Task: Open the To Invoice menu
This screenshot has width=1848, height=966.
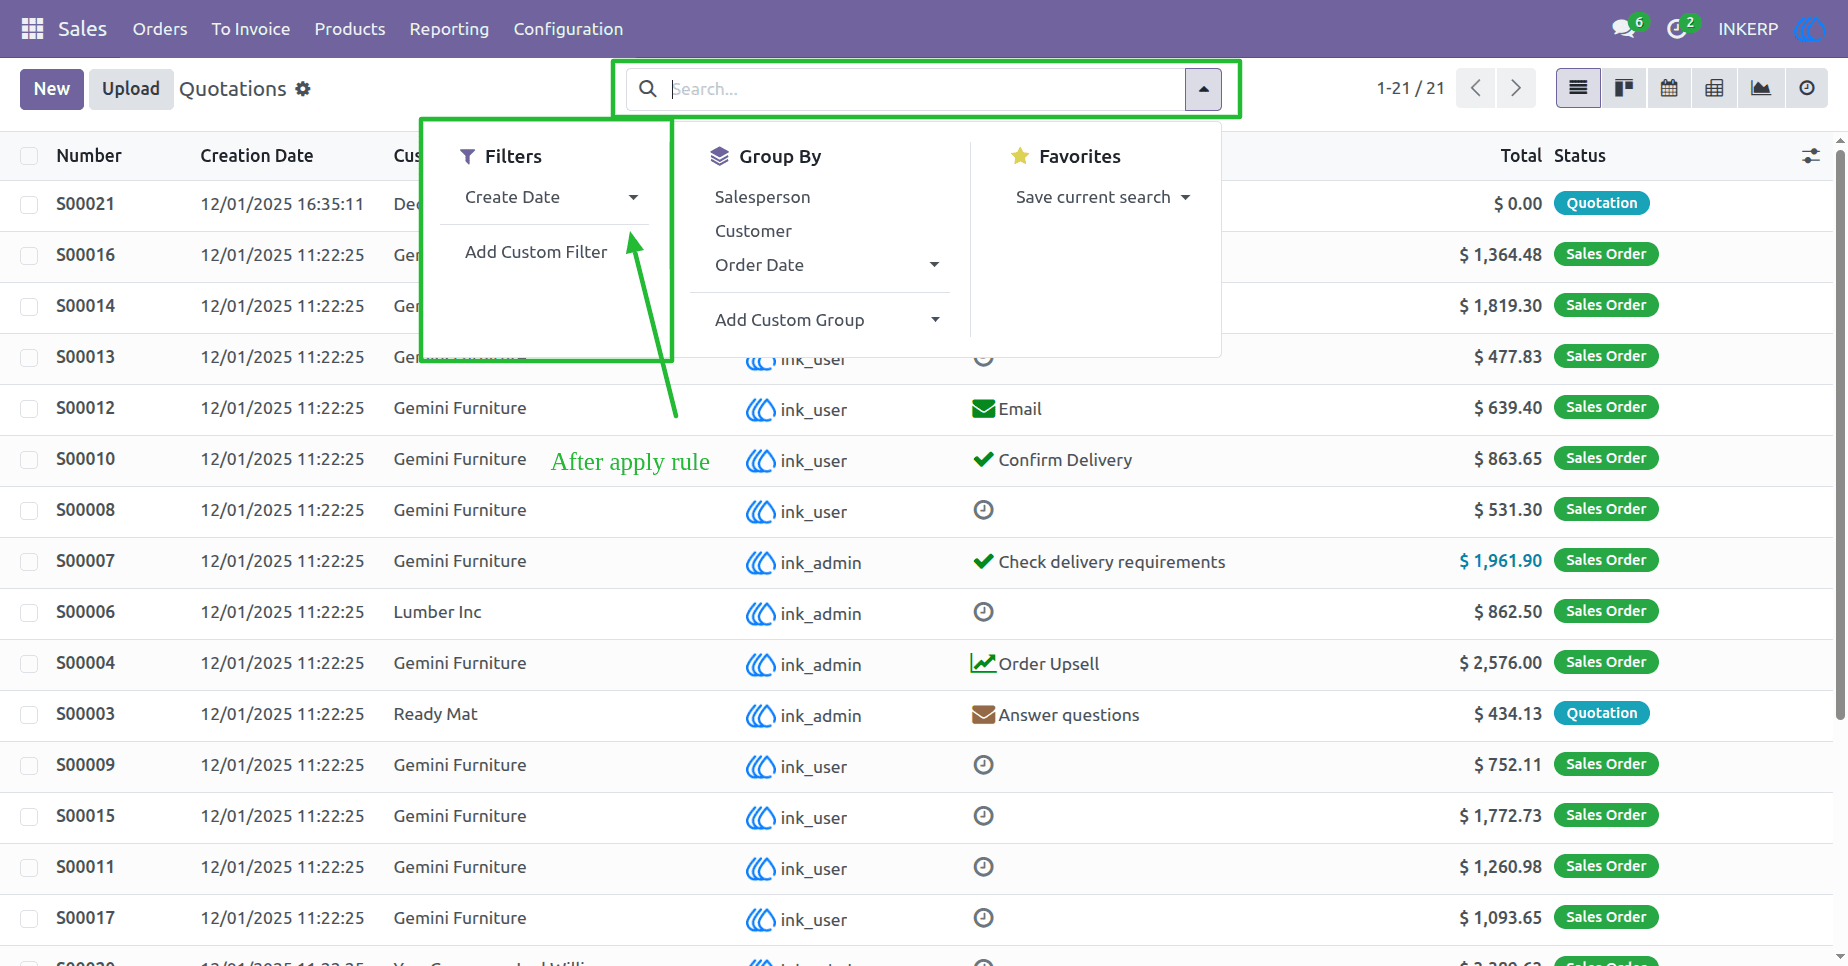Action: 251,29
